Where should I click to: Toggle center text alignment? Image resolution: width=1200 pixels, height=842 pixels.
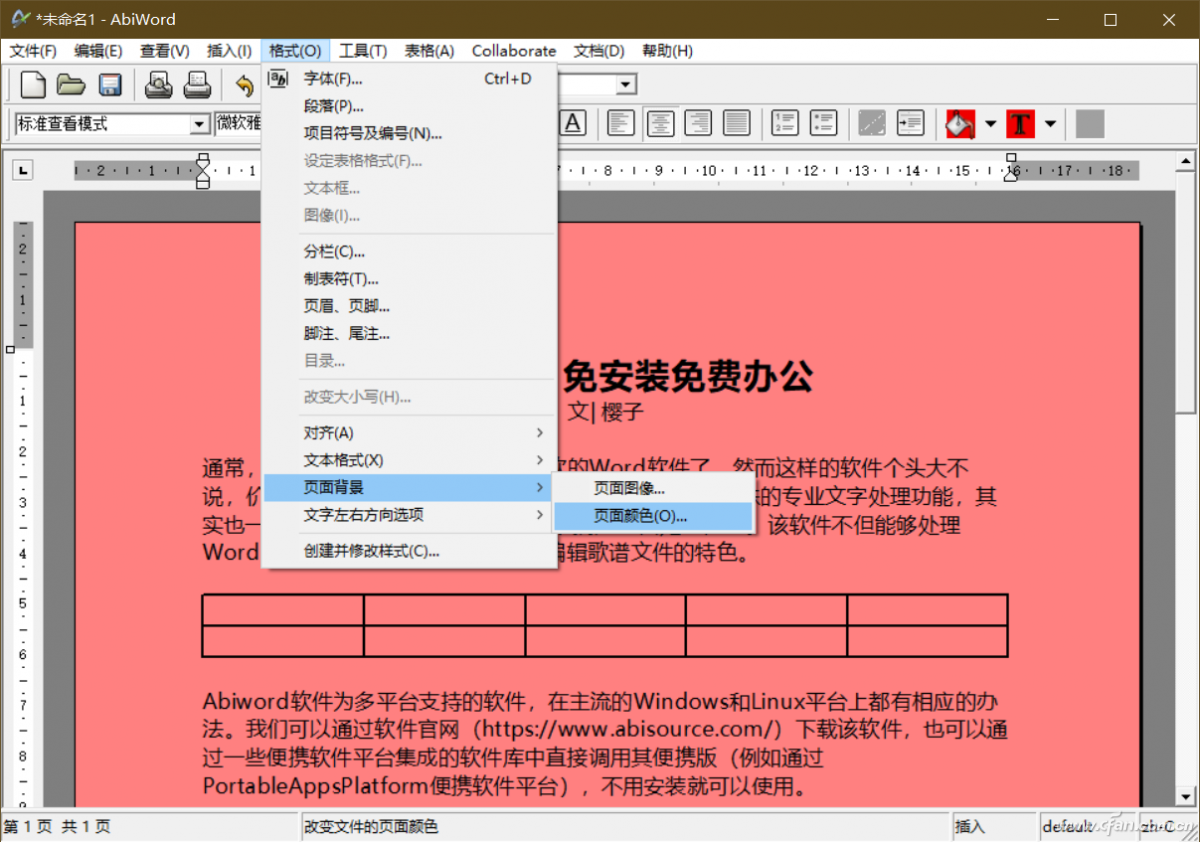660,123
